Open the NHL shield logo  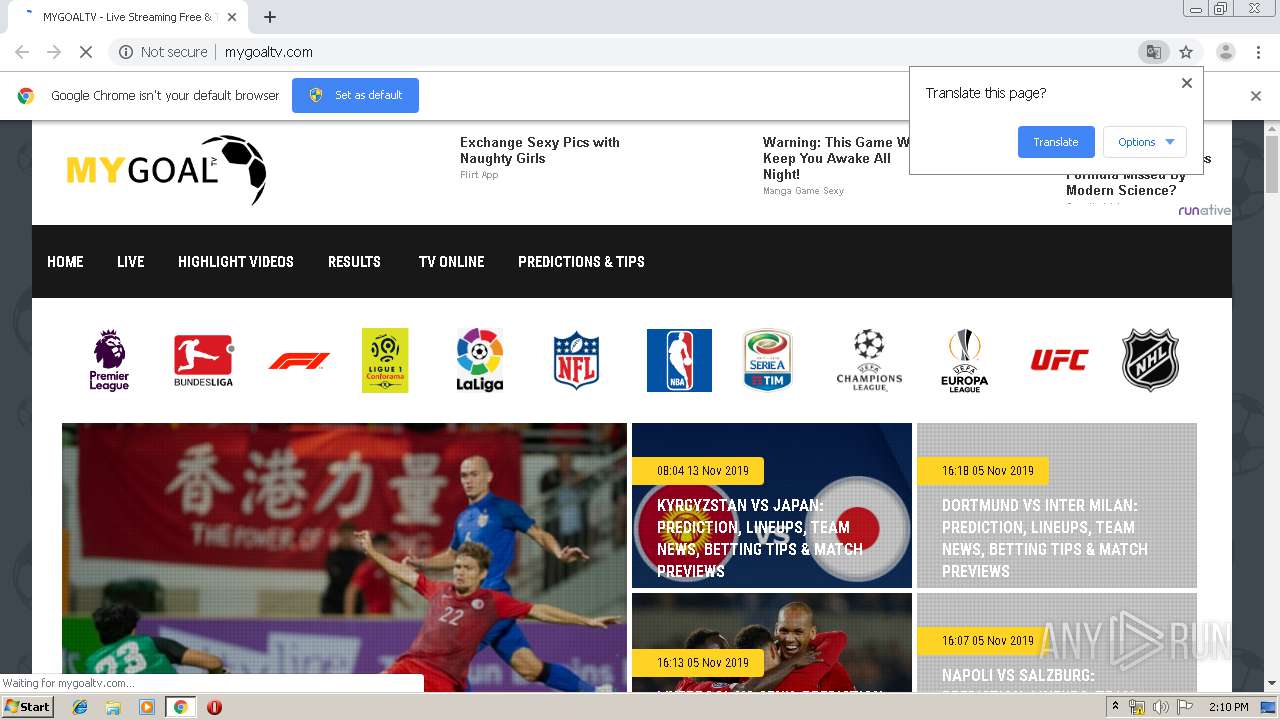[x=1151, y=360]
